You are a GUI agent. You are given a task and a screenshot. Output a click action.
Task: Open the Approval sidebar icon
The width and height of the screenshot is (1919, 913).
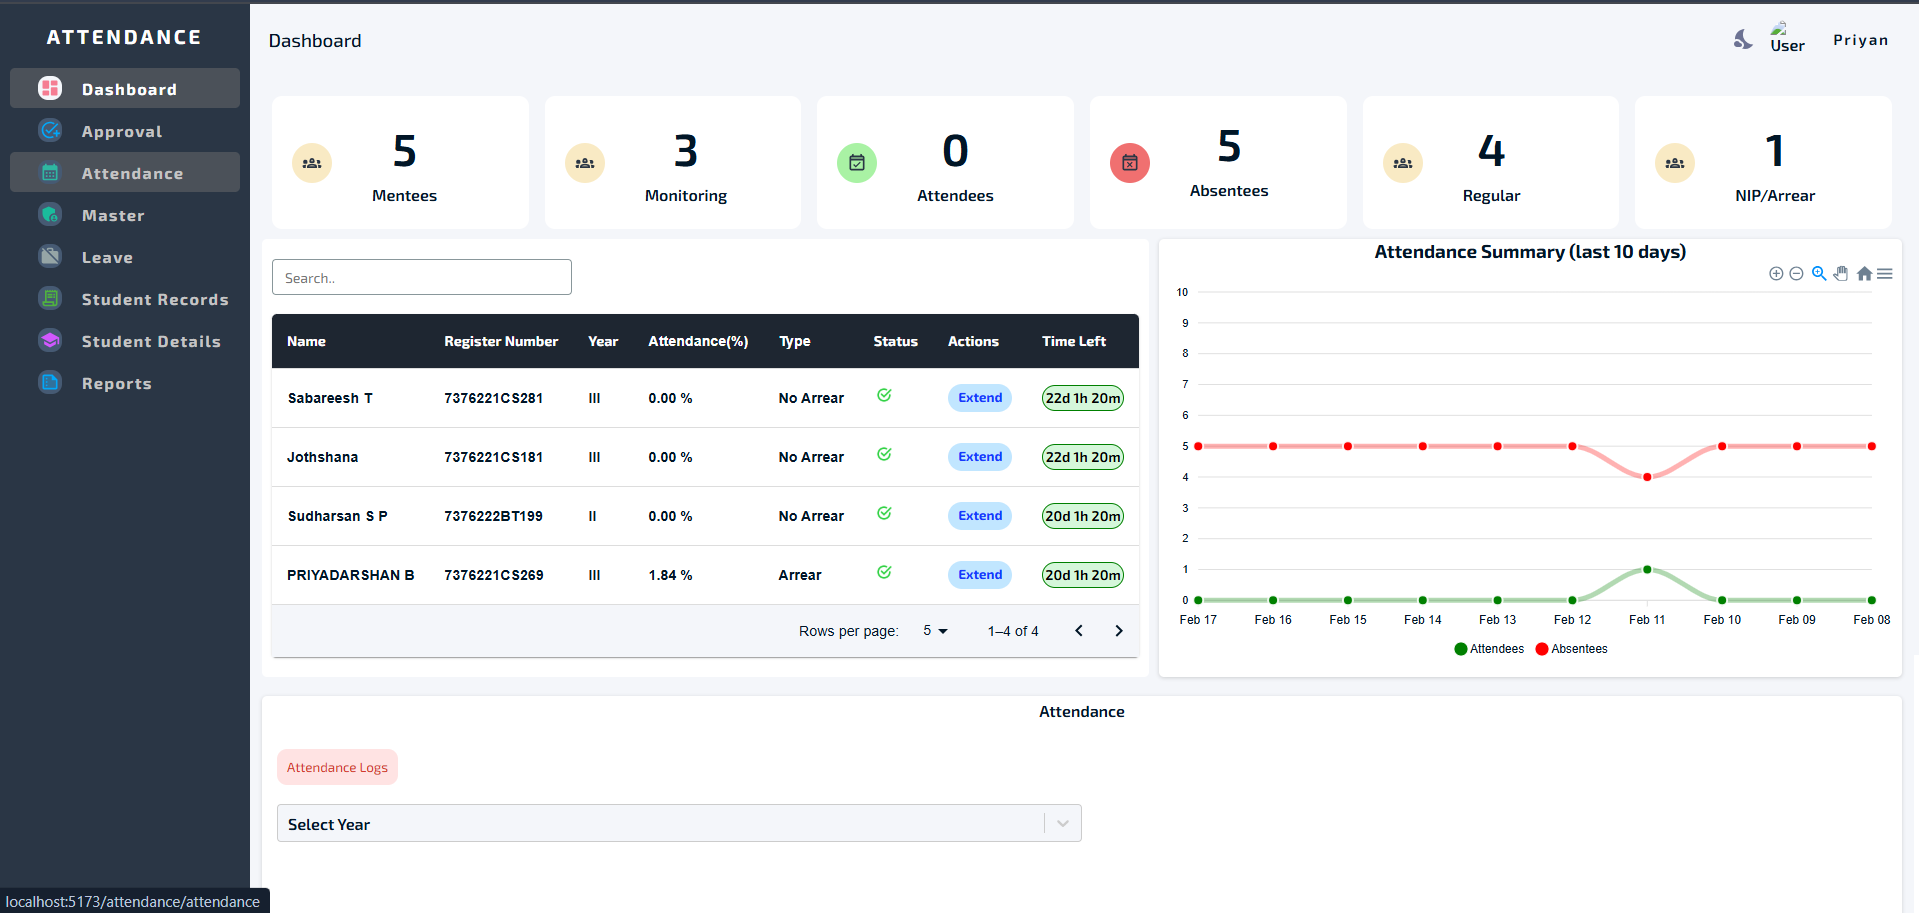pyautogui.click(x=50, y=130)
